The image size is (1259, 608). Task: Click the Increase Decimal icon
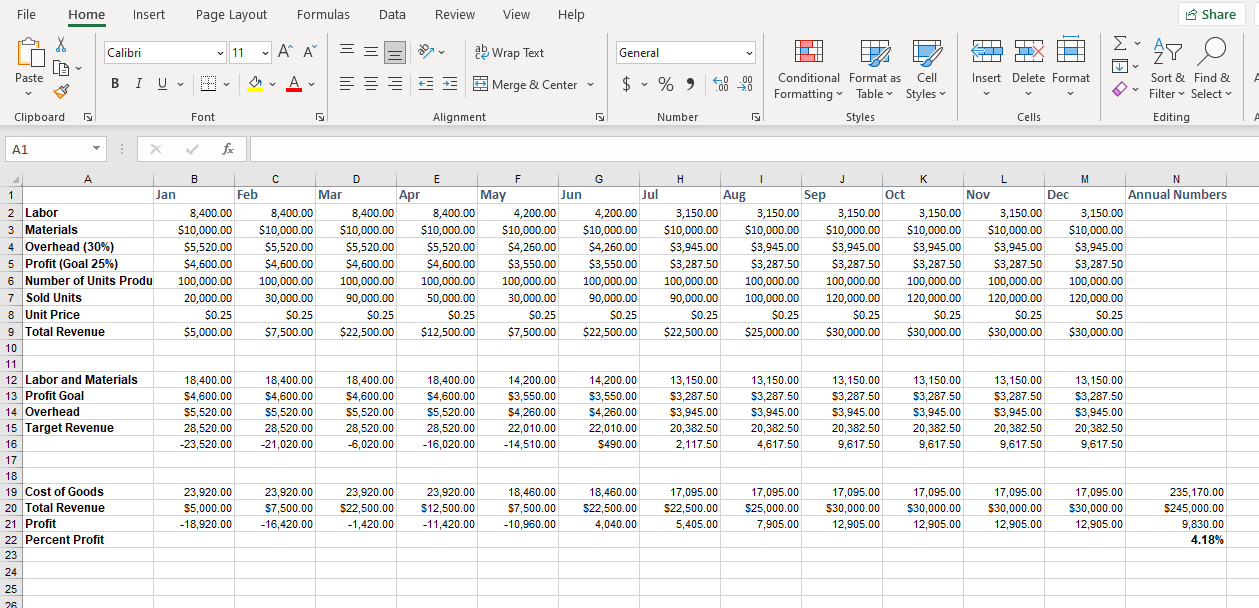720,85
